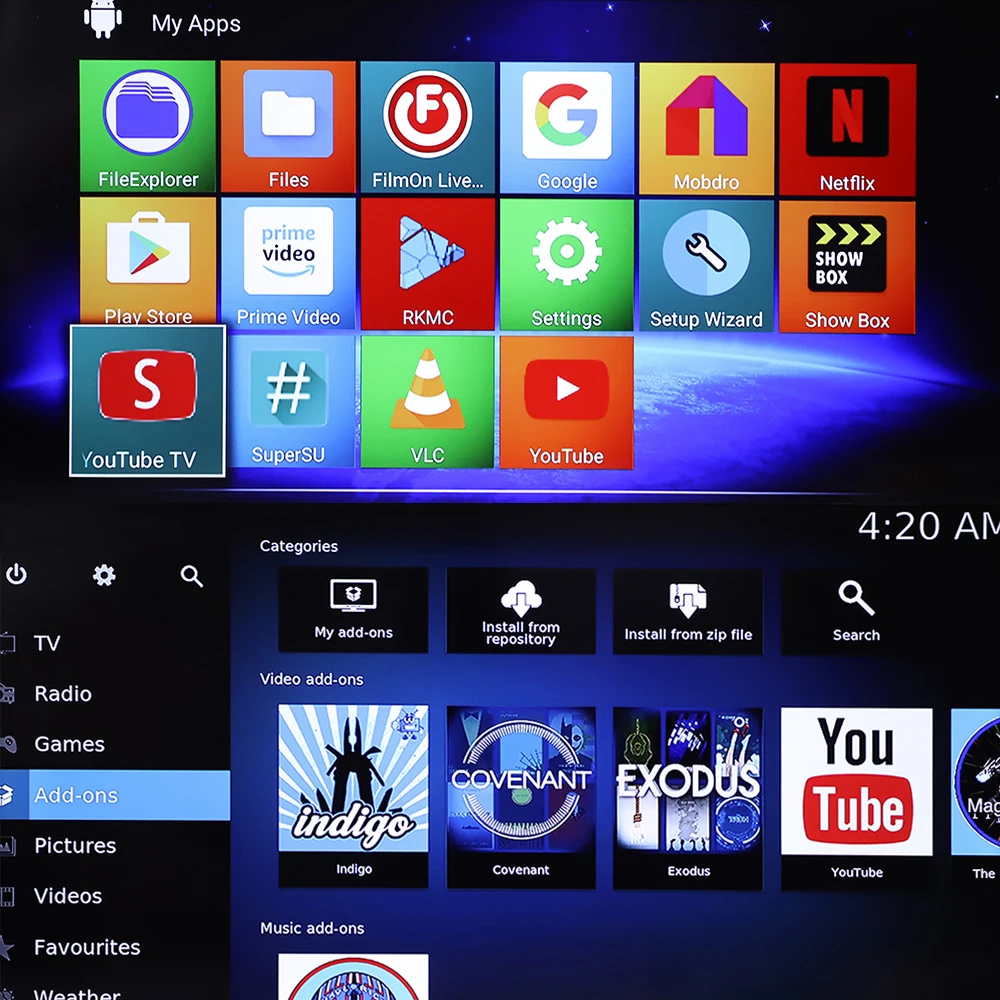This screenshot has width=1000, height=1000.
Task: Launch Prime Video app
Action: point(288,264)
